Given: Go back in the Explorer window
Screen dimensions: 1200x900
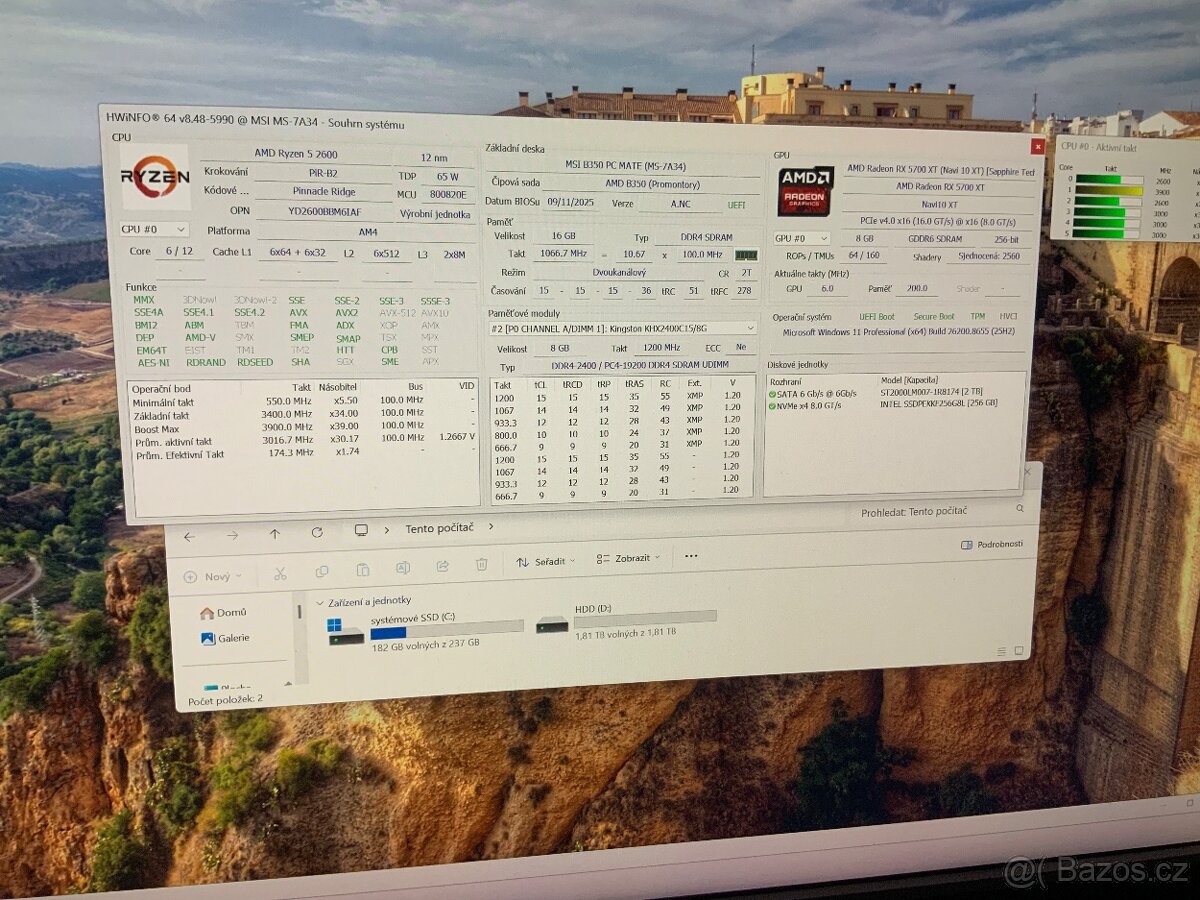Looking at the screenshot, I should click(x=189, y=536).
